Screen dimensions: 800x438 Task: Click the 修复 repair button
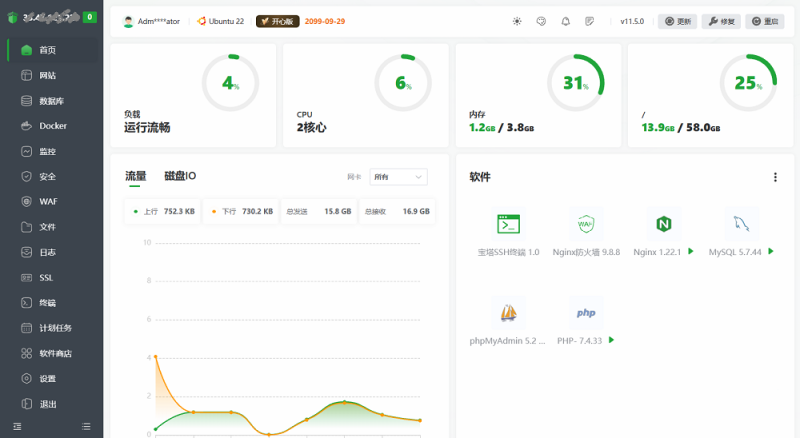click(x=721, y=21)
